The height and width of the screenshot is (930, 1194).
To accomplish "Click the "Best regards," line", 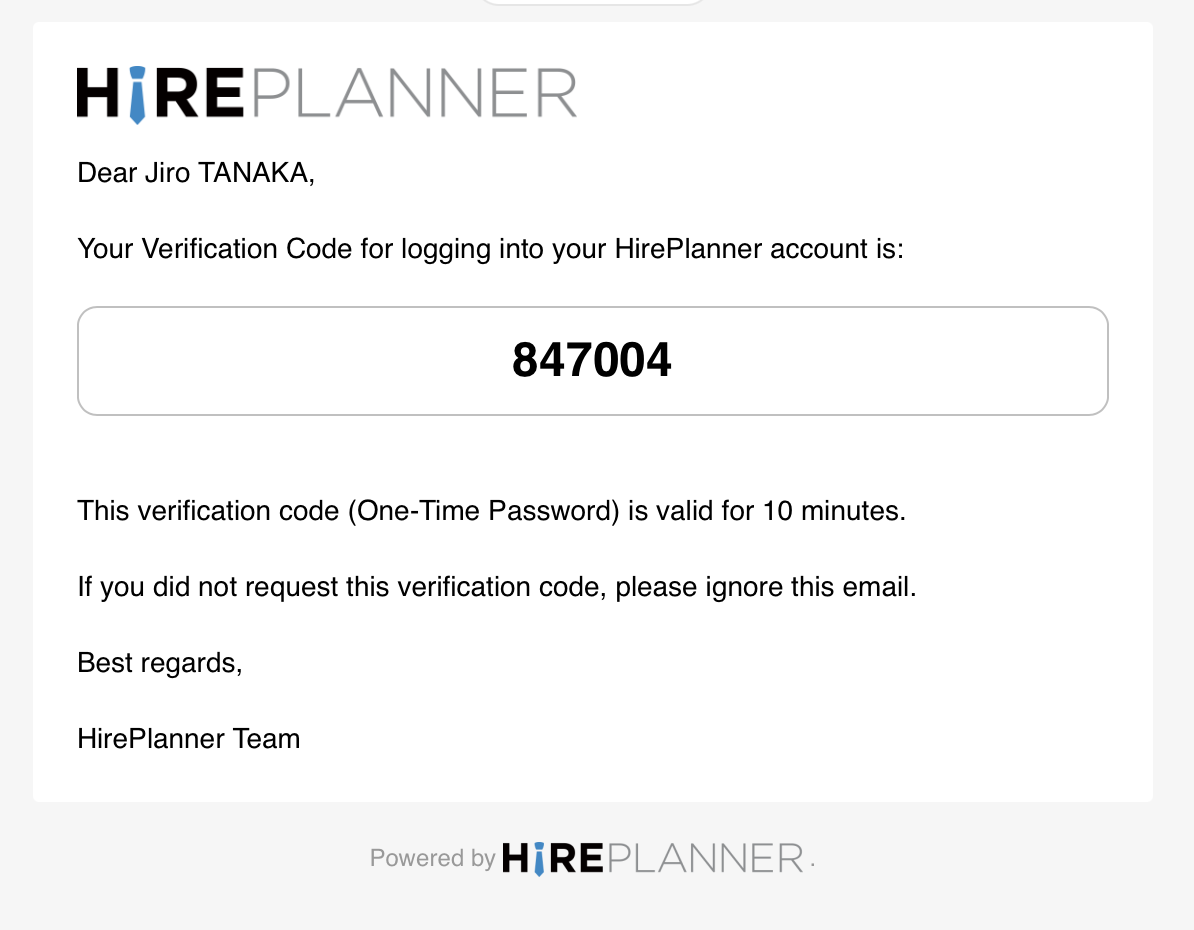I will tap(160, 662).
